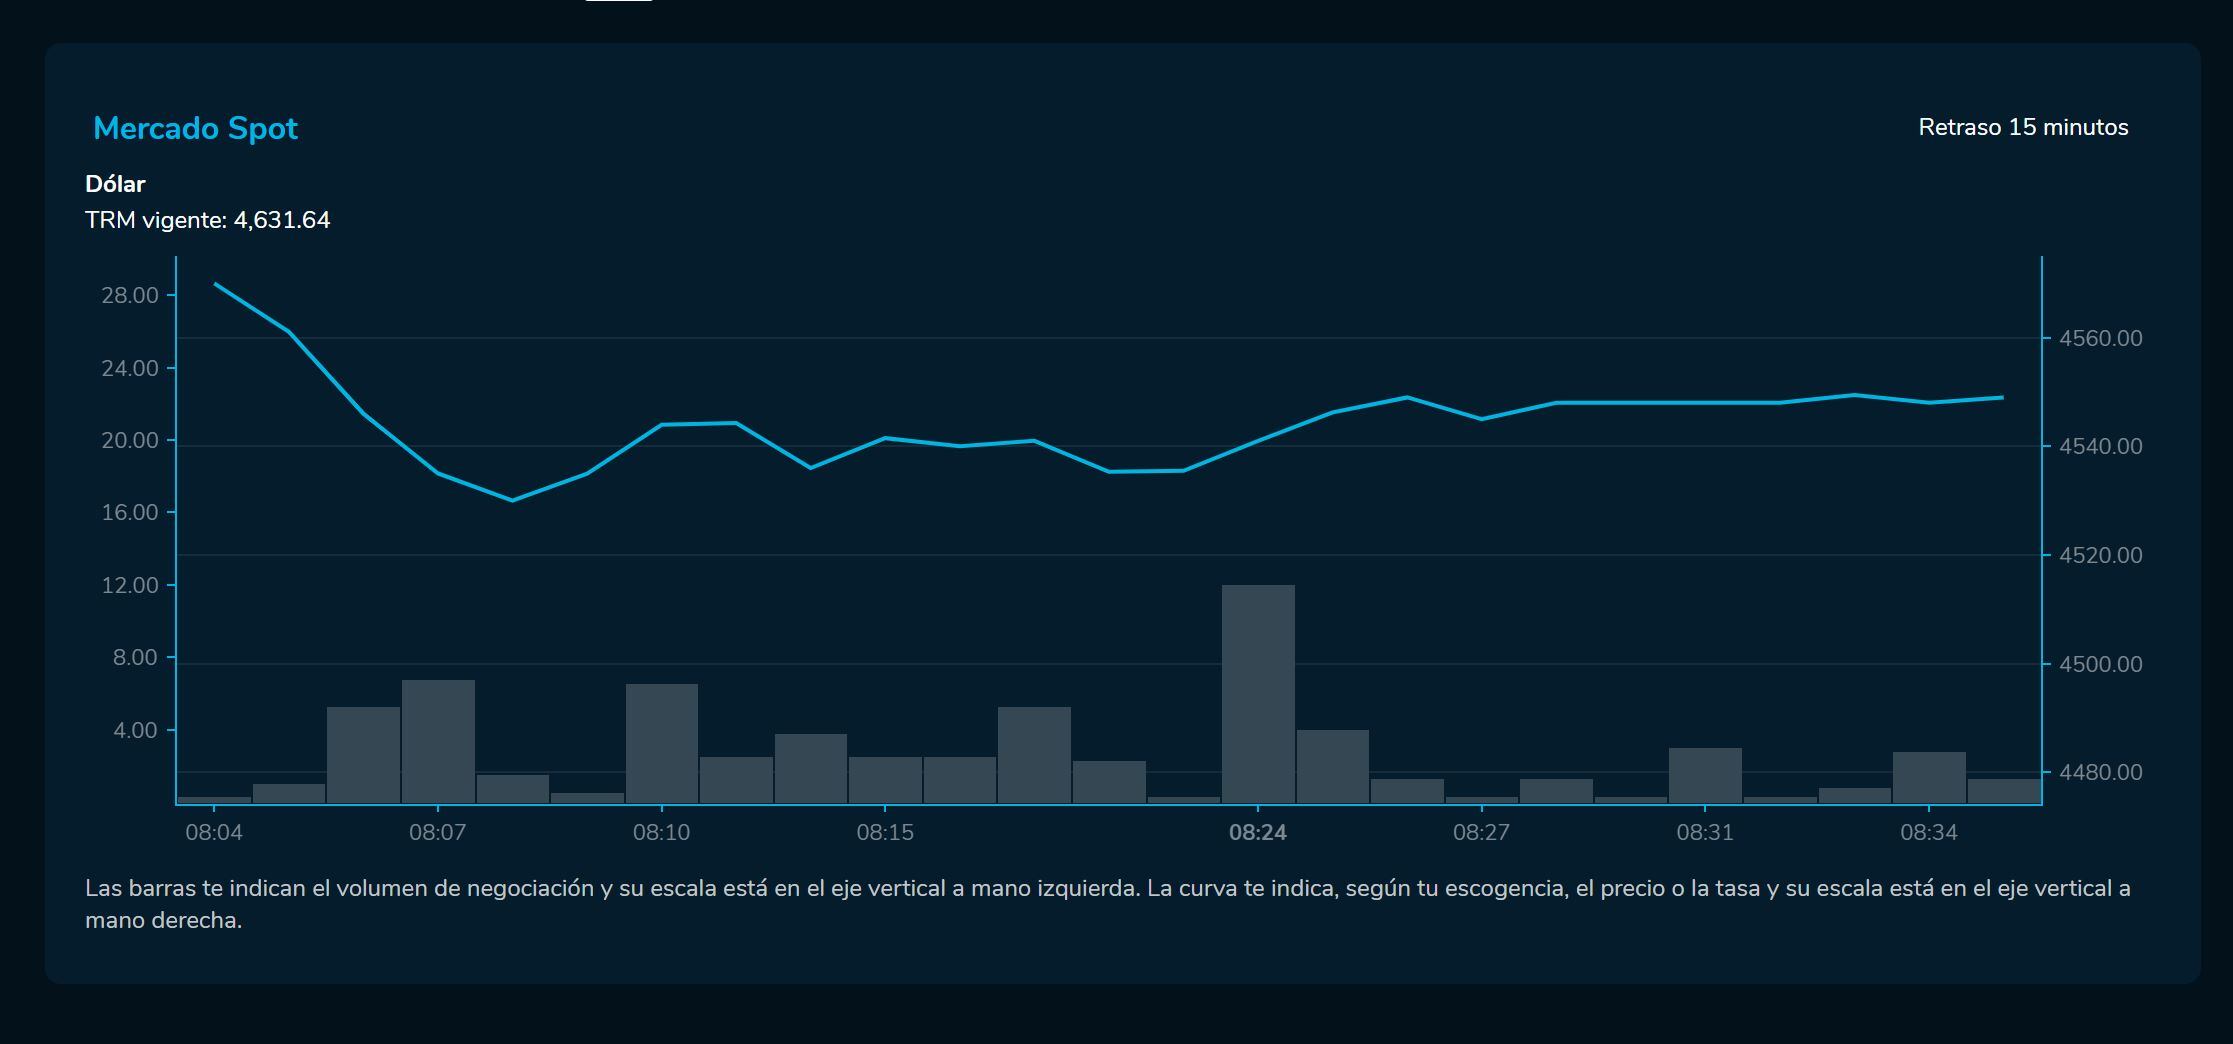Click the 08:27 time axis label
The image size is (2233, 1044).
1481,833
